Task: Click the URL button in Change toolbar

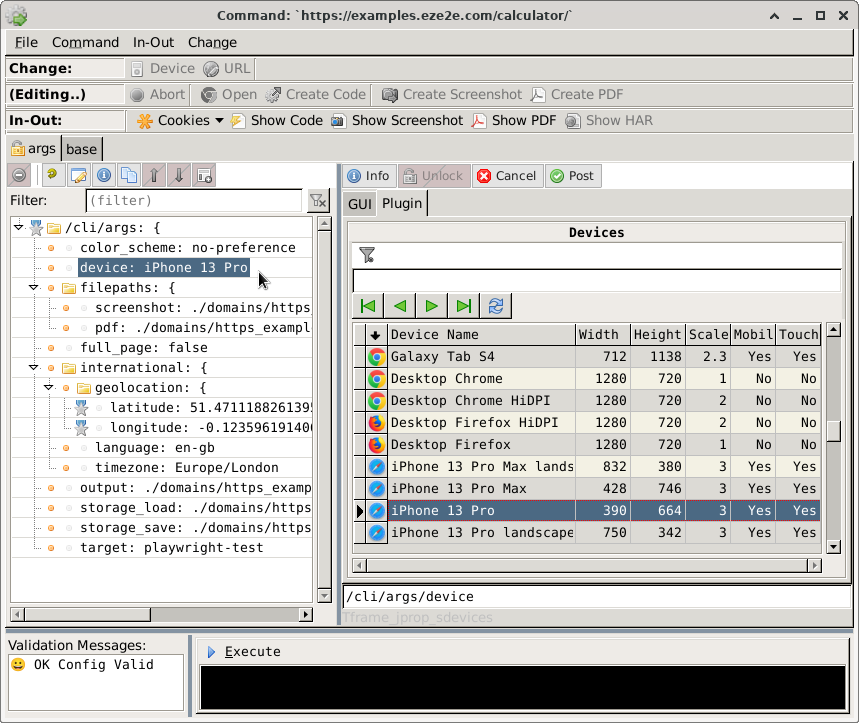Action: 227,68
